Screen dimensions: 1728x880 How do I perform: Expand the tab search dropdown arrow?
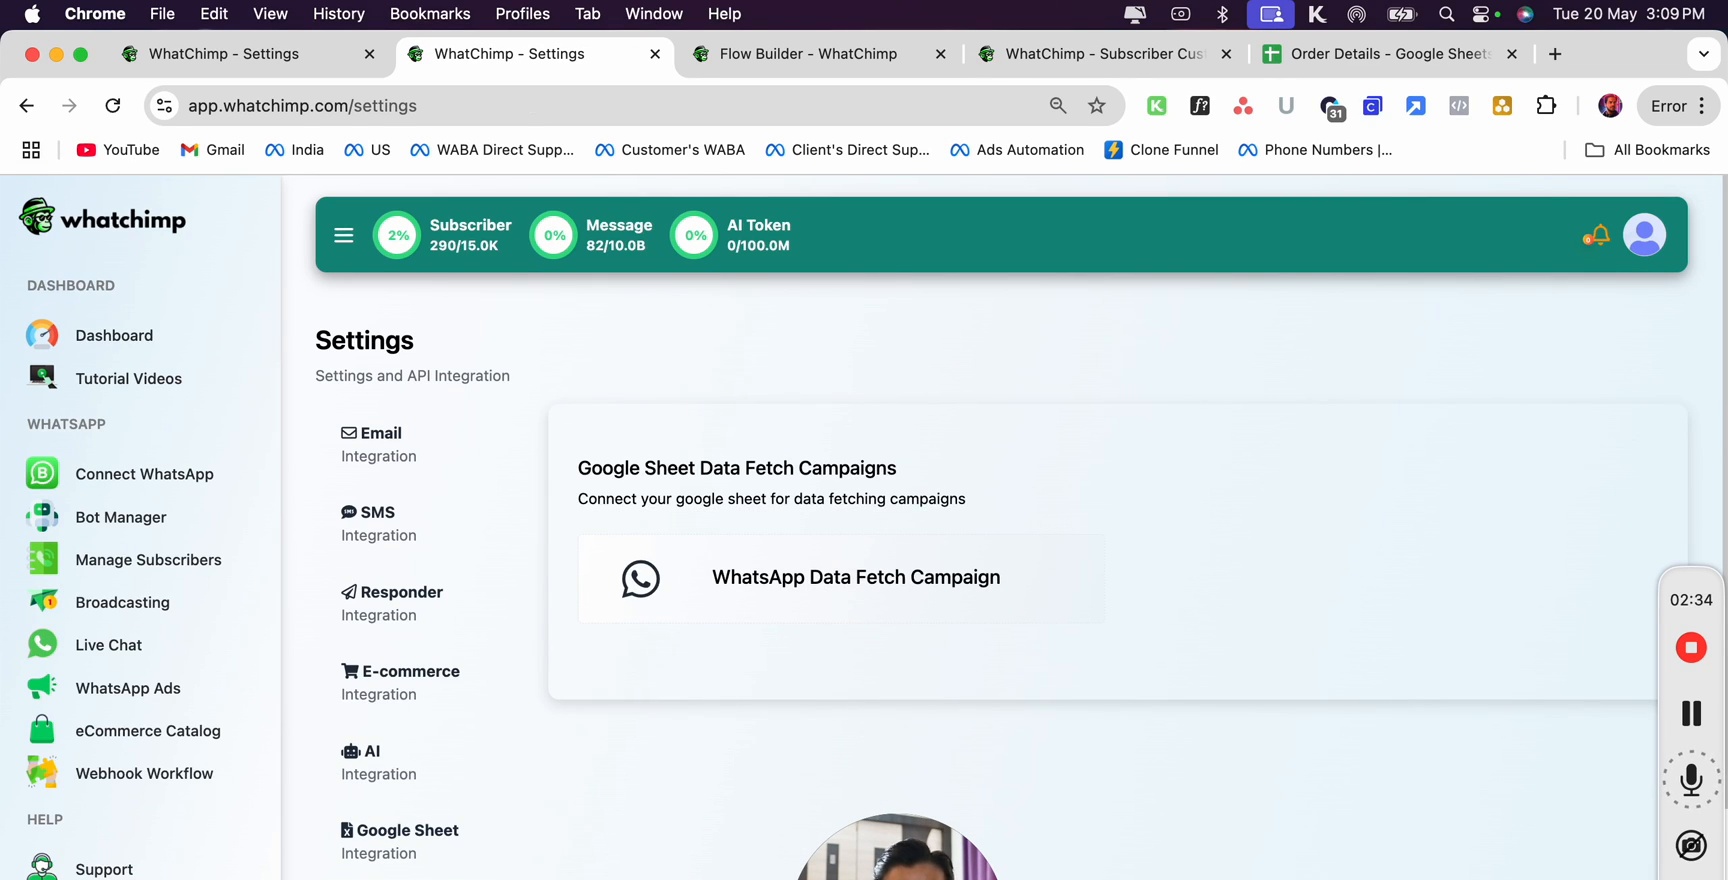click(x=1703, y=54)
